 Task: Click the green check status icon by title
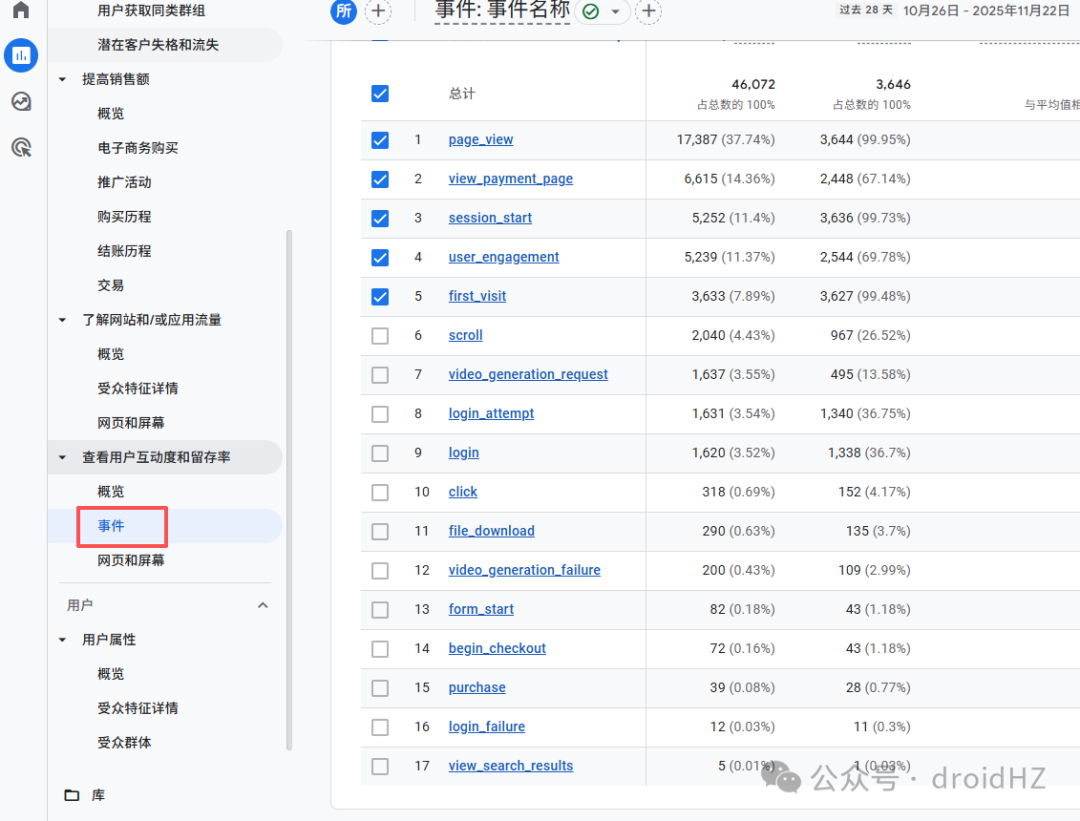click(x=590, y=11)
